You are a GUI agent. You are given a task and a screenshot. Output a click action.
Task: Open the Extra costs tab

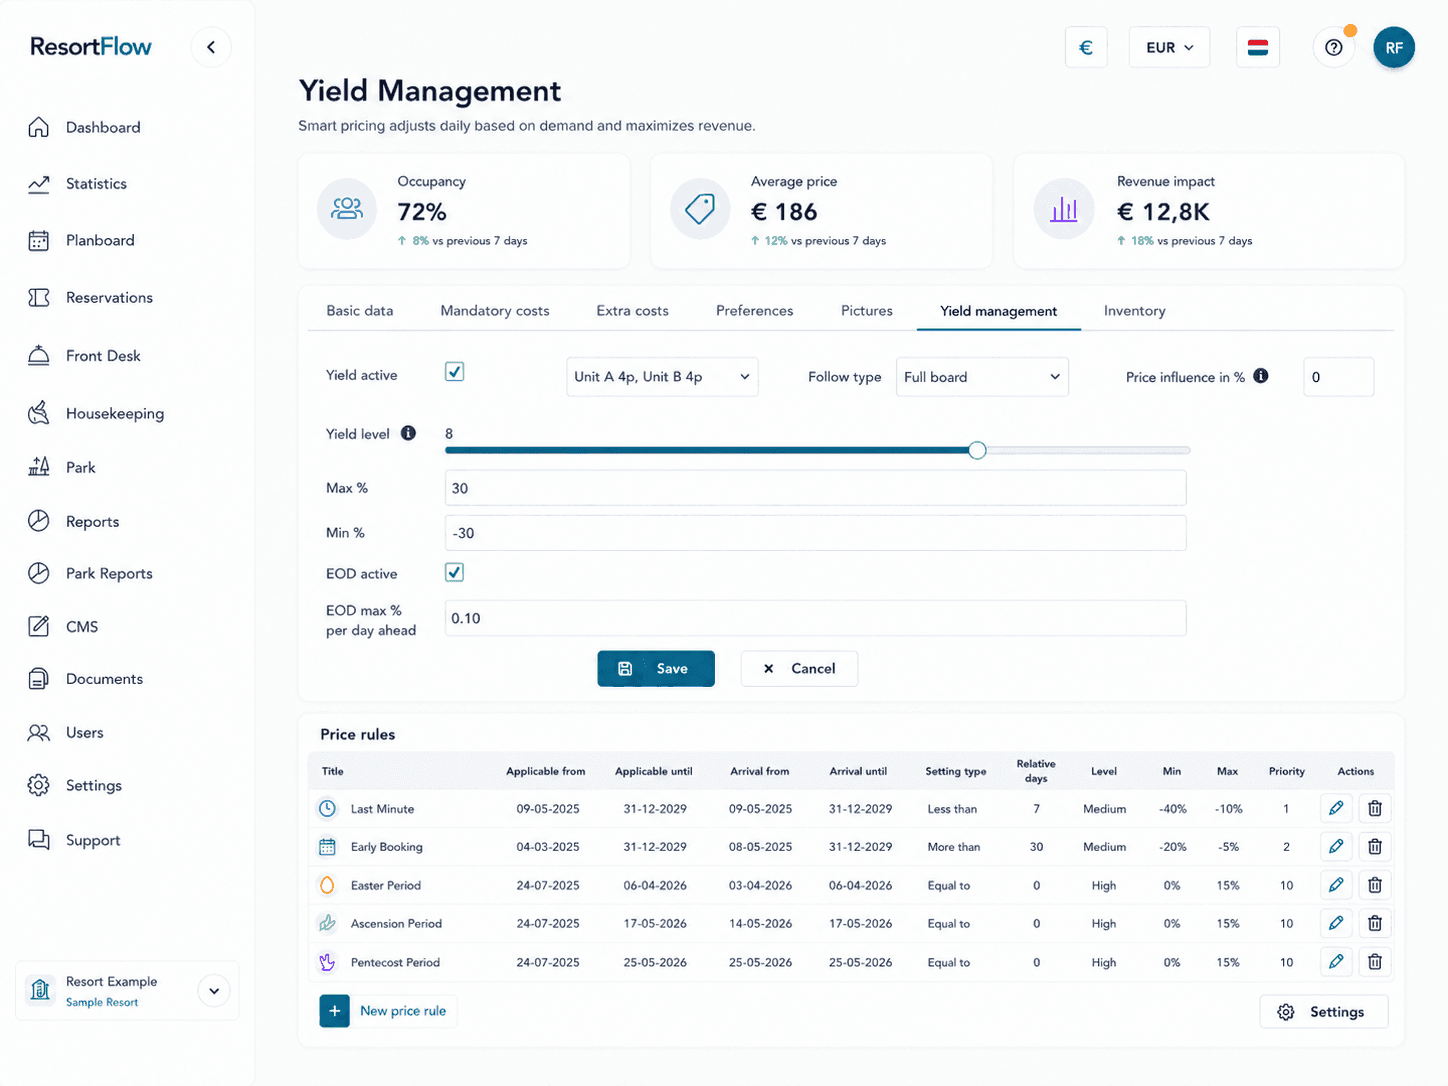(x=633, y=311)
